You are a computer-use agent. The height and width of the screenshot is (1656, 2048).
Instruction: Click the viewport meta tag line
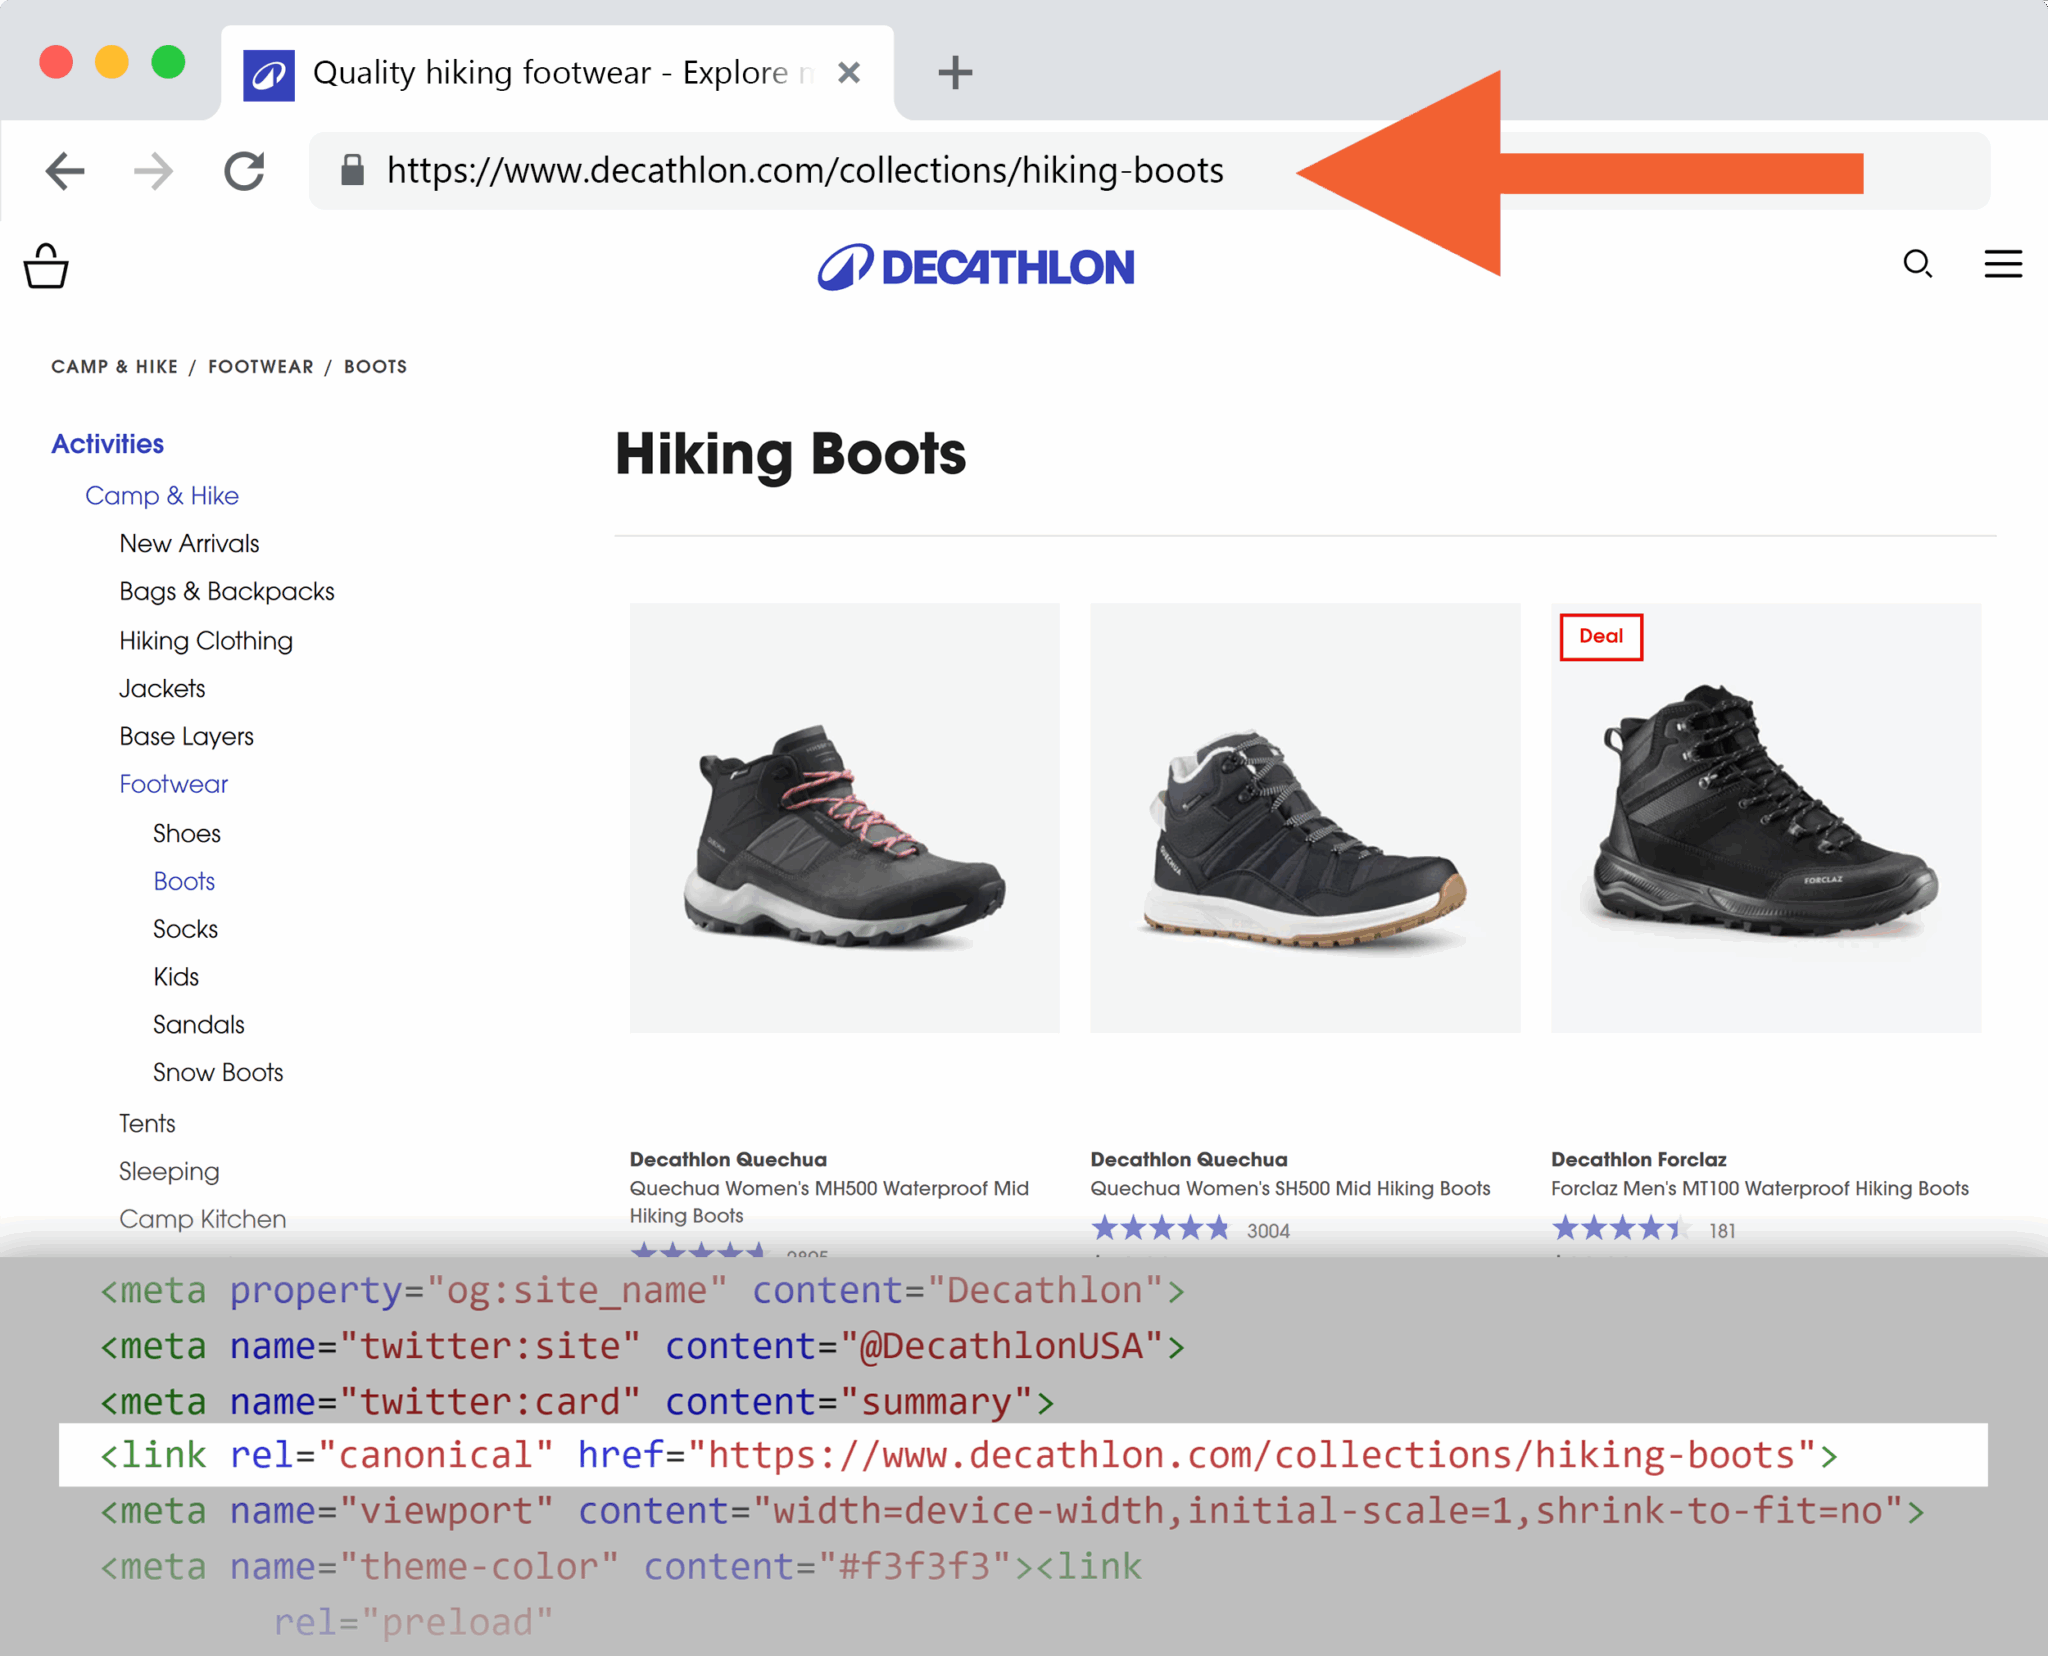[x=1012, y=1511]
